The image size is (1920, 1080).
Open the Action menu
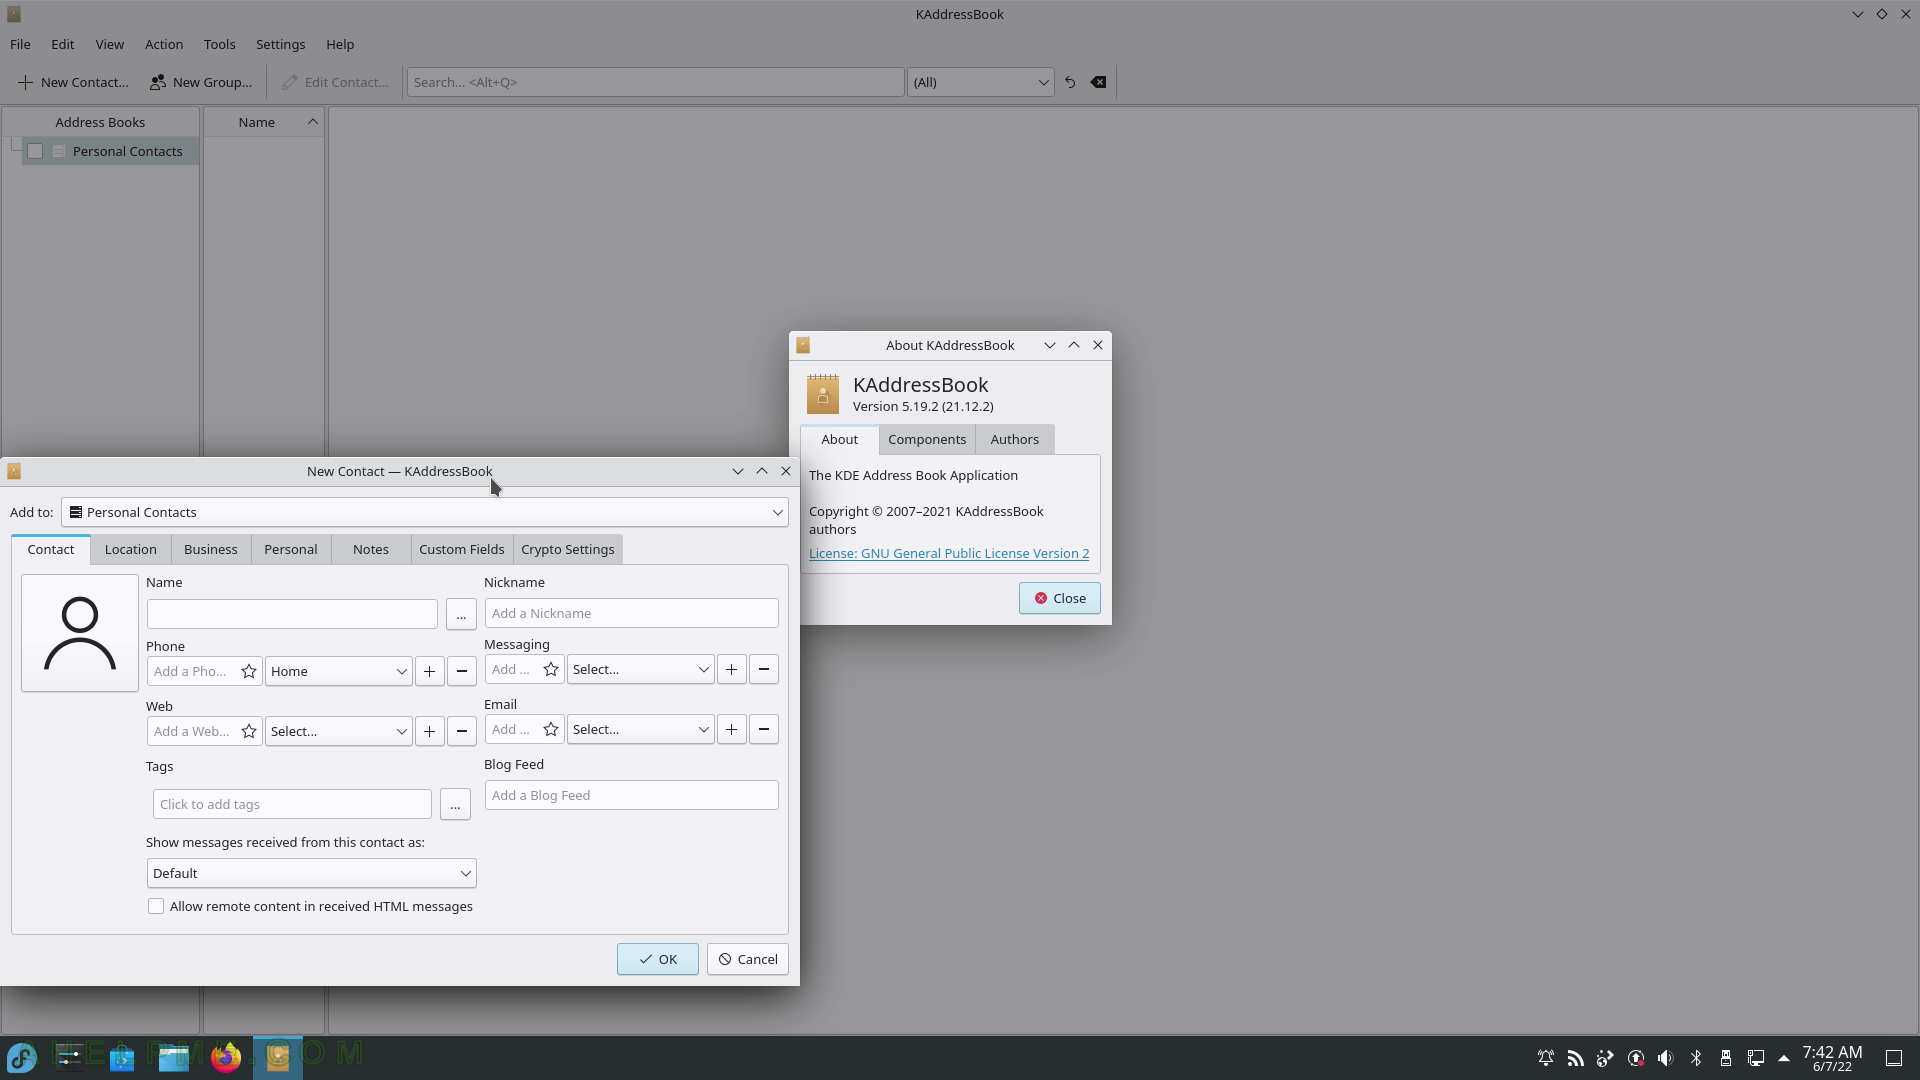(164, 44)
